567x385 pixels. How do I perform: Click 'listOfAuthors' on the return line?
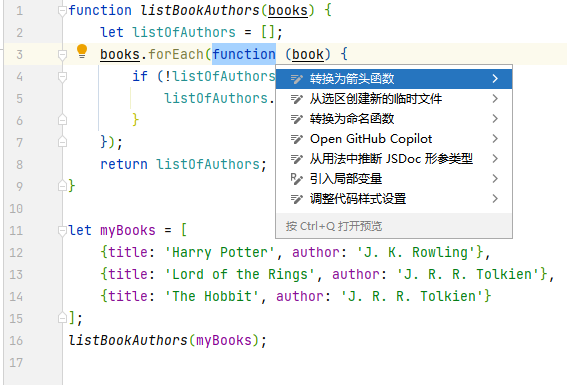click(208, 164)
